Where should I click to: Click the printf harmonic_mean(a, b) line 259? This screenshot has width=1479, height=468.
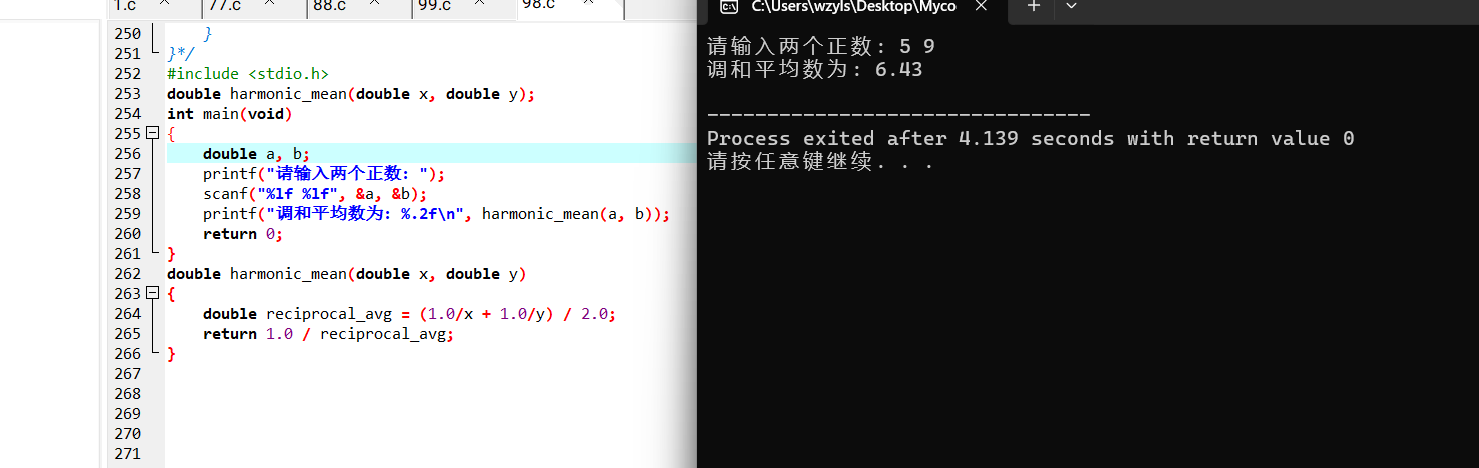tap(436, 214)
